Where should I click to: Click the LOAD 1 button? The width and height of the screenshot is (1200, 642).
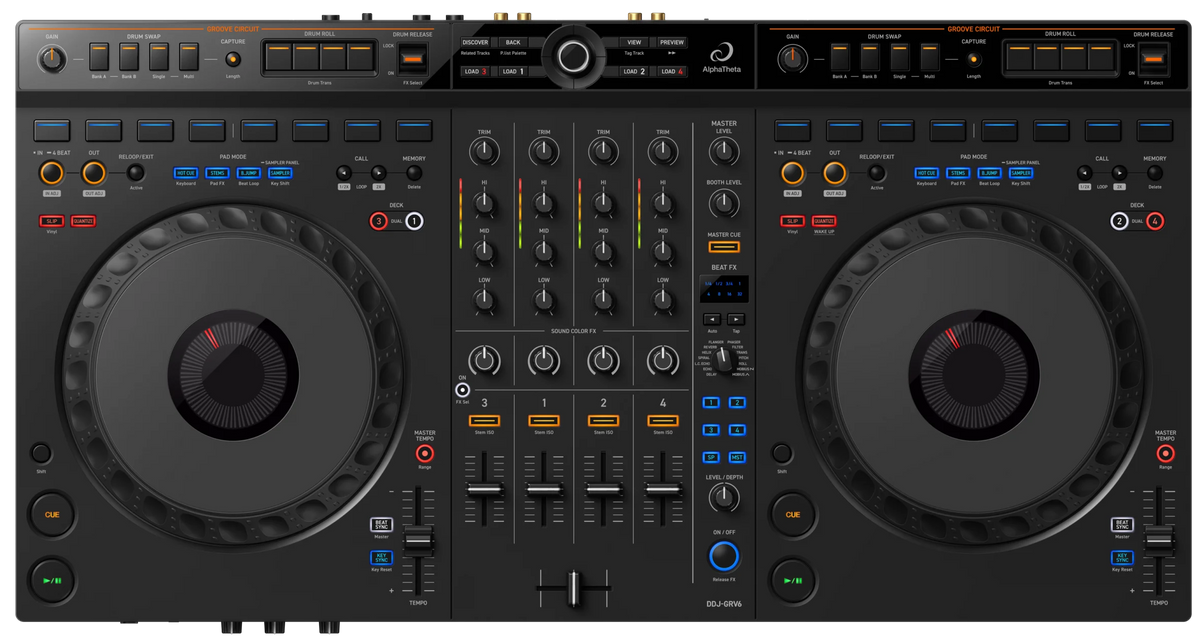513,72
